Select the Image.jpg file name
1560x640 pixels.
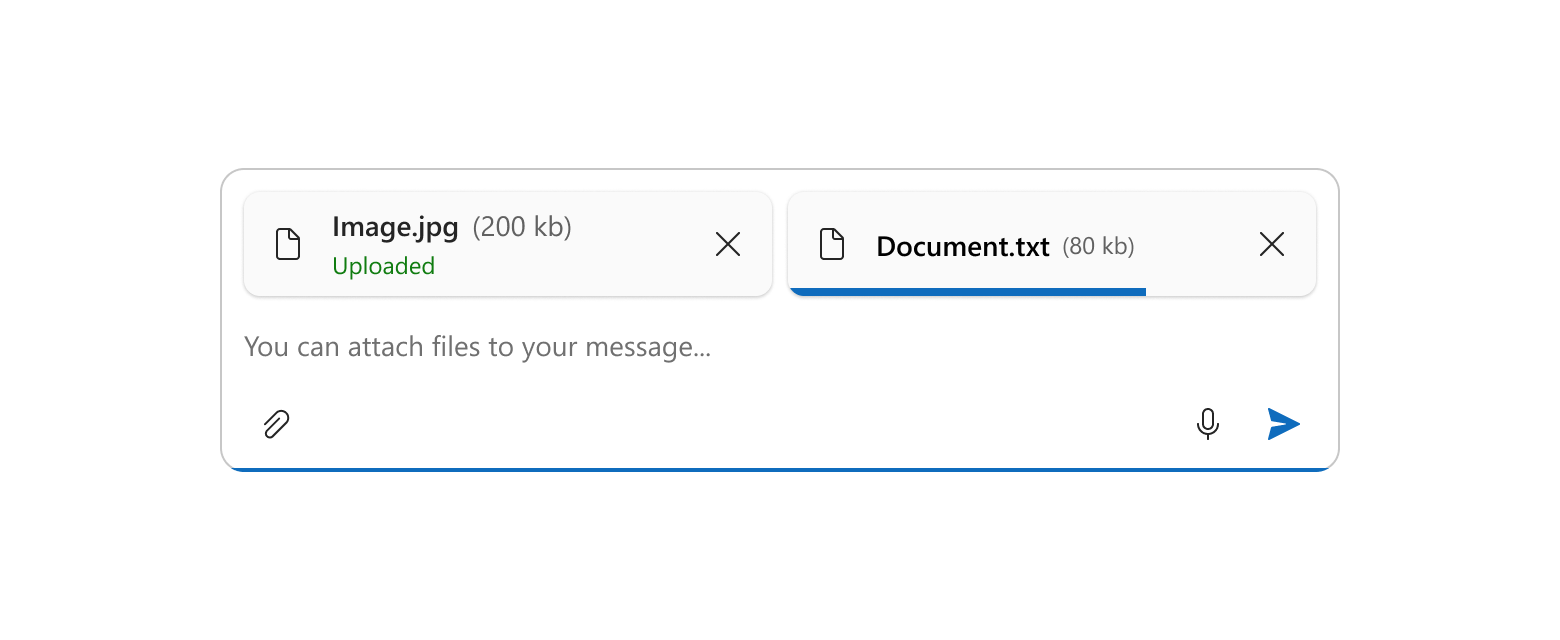395,227
